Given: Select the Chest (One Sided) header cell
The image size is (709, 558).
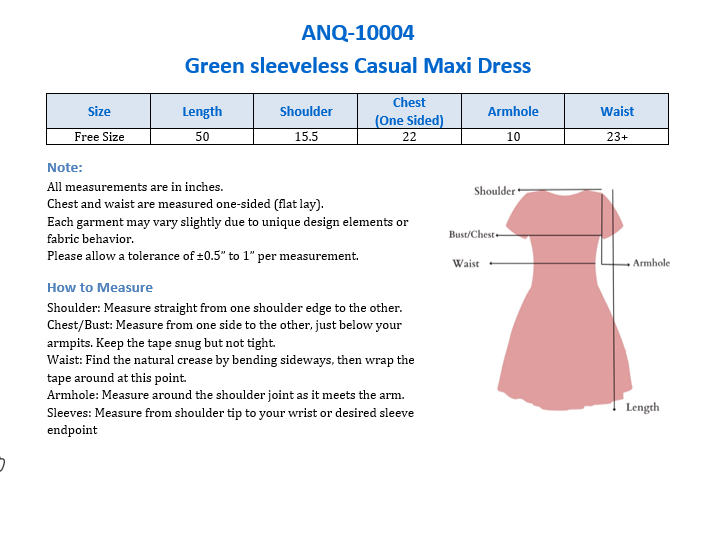Looking at the screenshot, I should point(409,111).
